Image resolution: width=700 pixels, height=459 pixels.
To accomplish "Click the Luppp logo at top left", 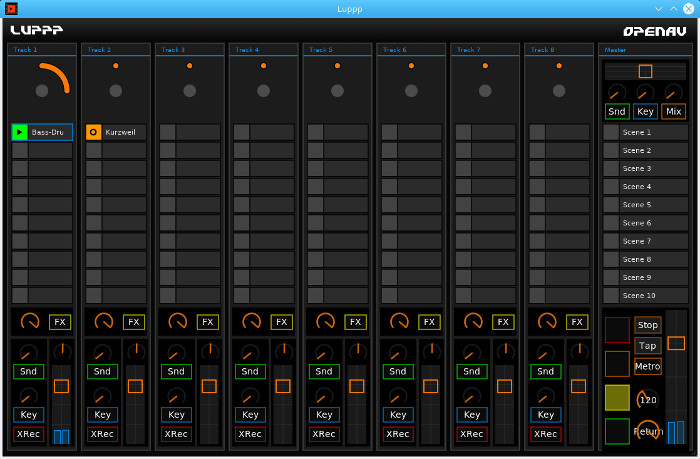I will coord(37,30).
